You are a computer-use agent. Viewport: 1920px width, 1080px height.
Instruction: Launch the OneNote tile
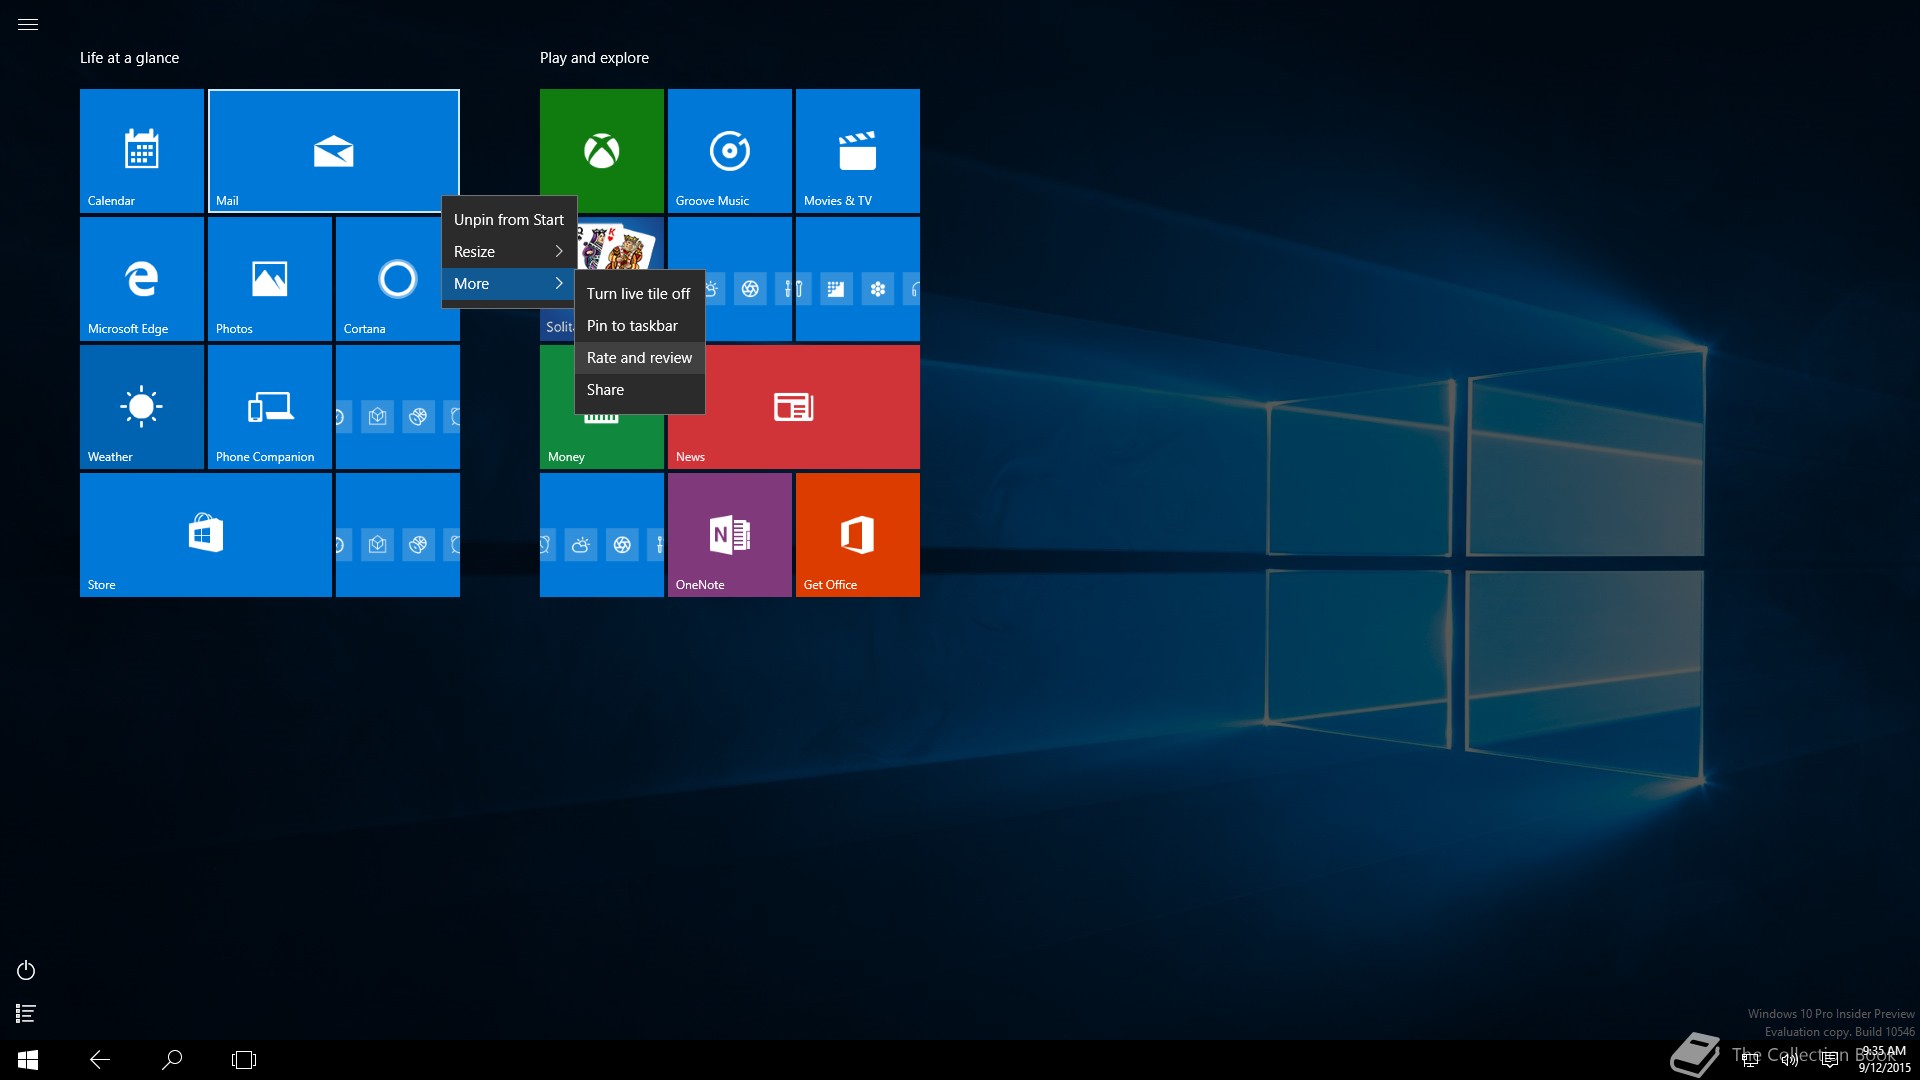click(730, 535)
